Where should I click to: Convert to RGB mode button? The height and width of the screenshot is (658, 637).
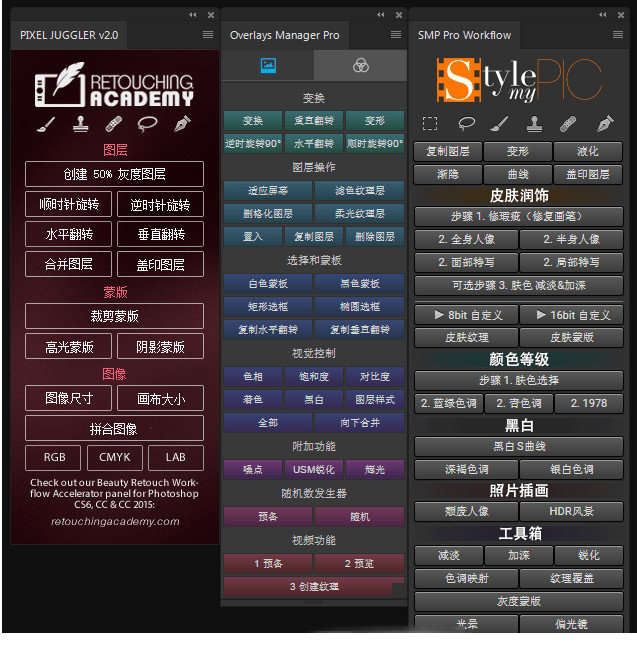(53, 458)
